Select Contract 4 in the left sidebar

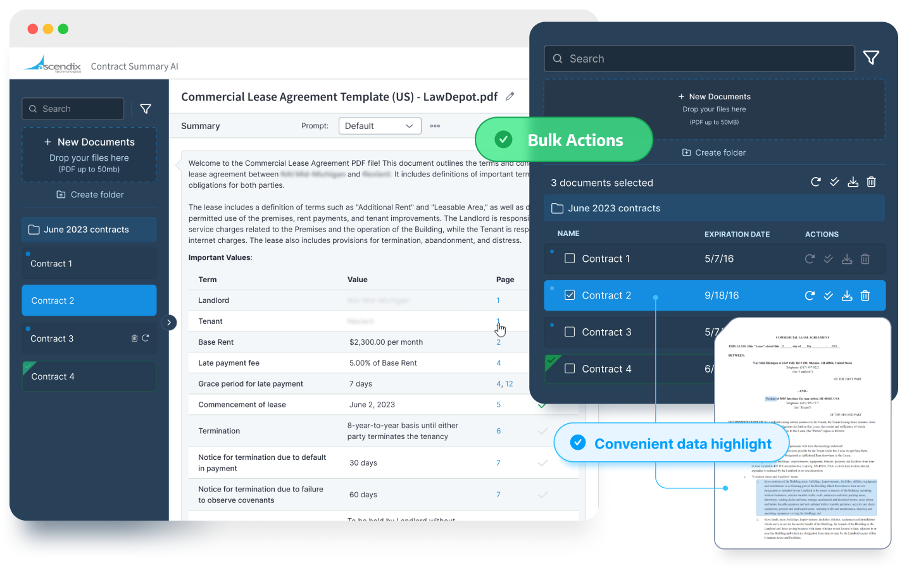click(89, 376)
